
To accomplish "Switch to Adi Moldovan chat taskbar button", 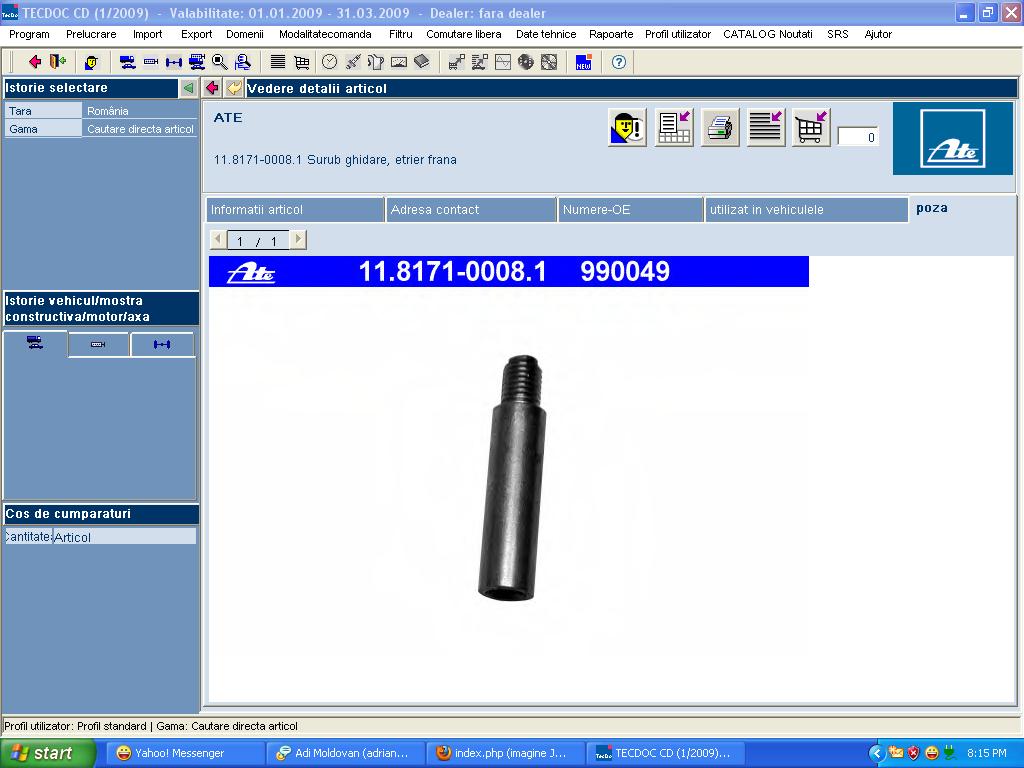I will (x=345, y=753).
